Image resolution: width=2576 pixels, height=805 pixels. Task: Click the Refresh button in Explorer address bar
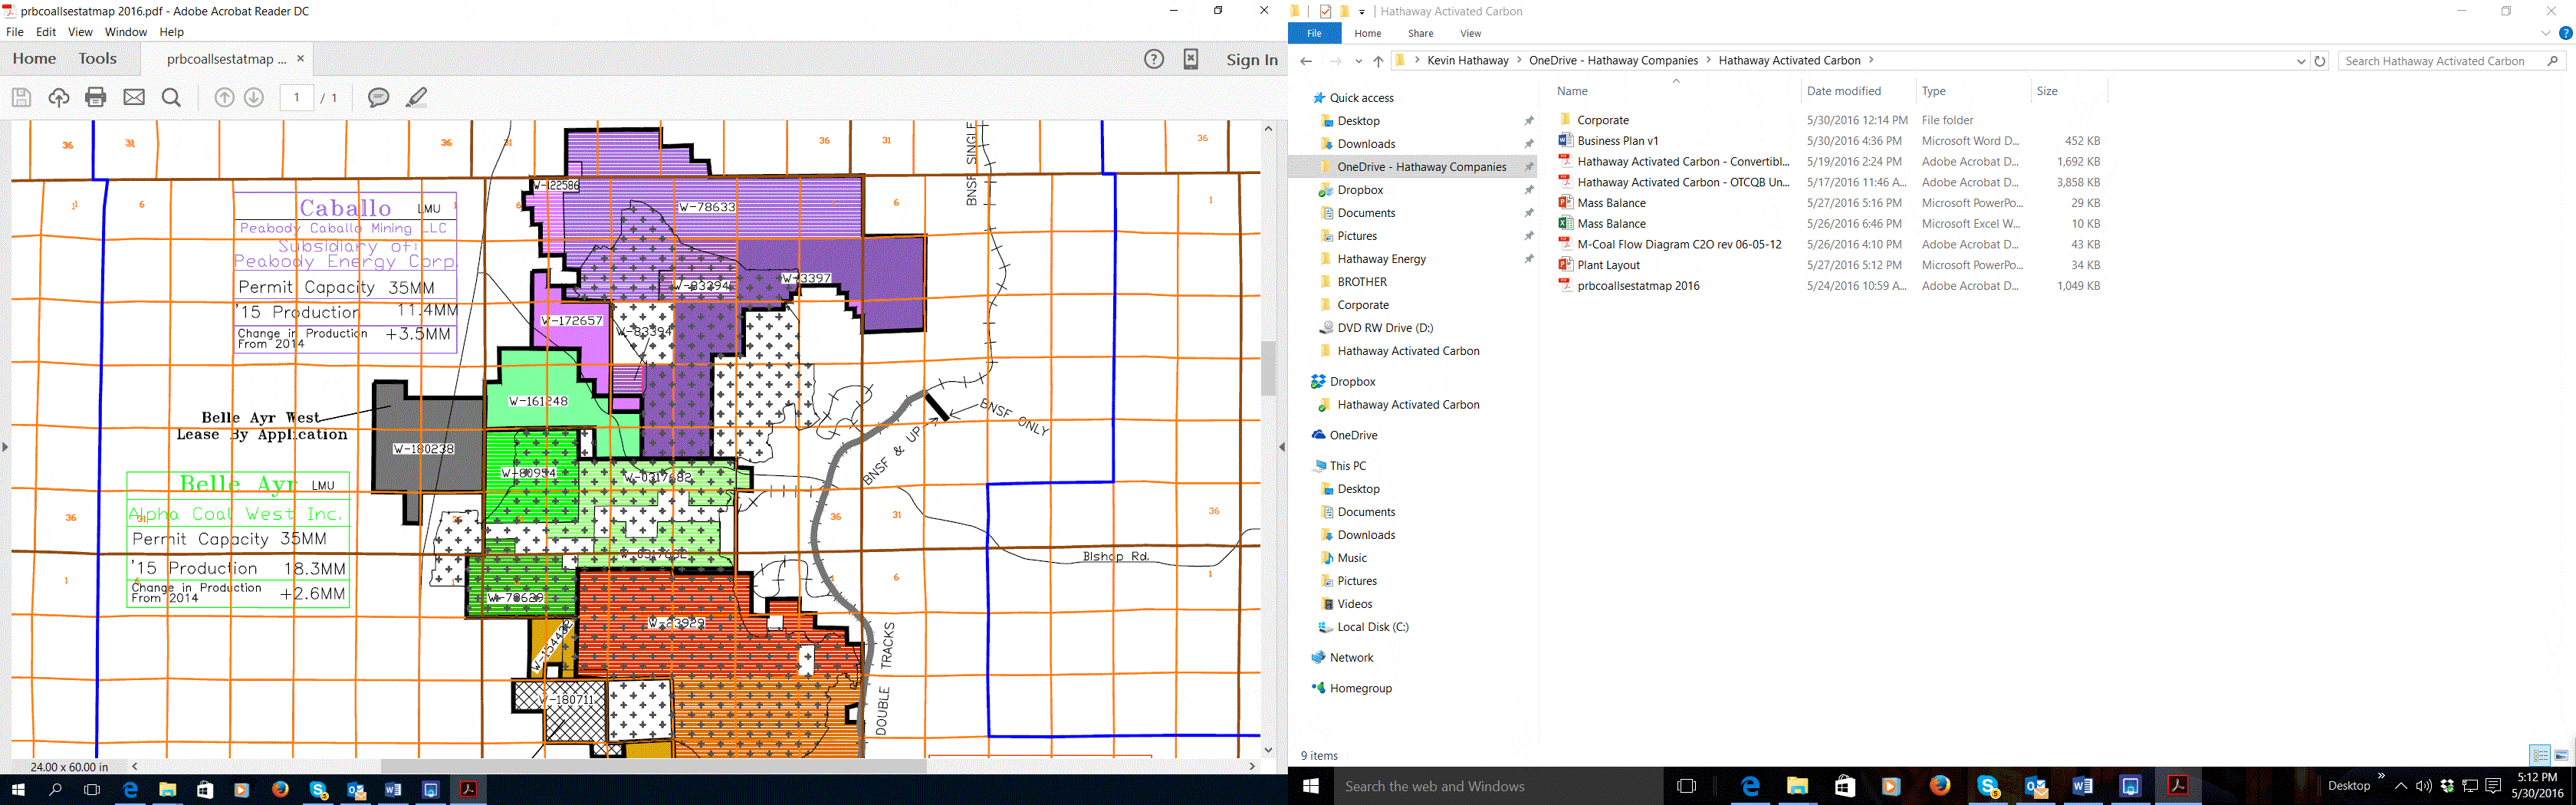coord(2320,61)
